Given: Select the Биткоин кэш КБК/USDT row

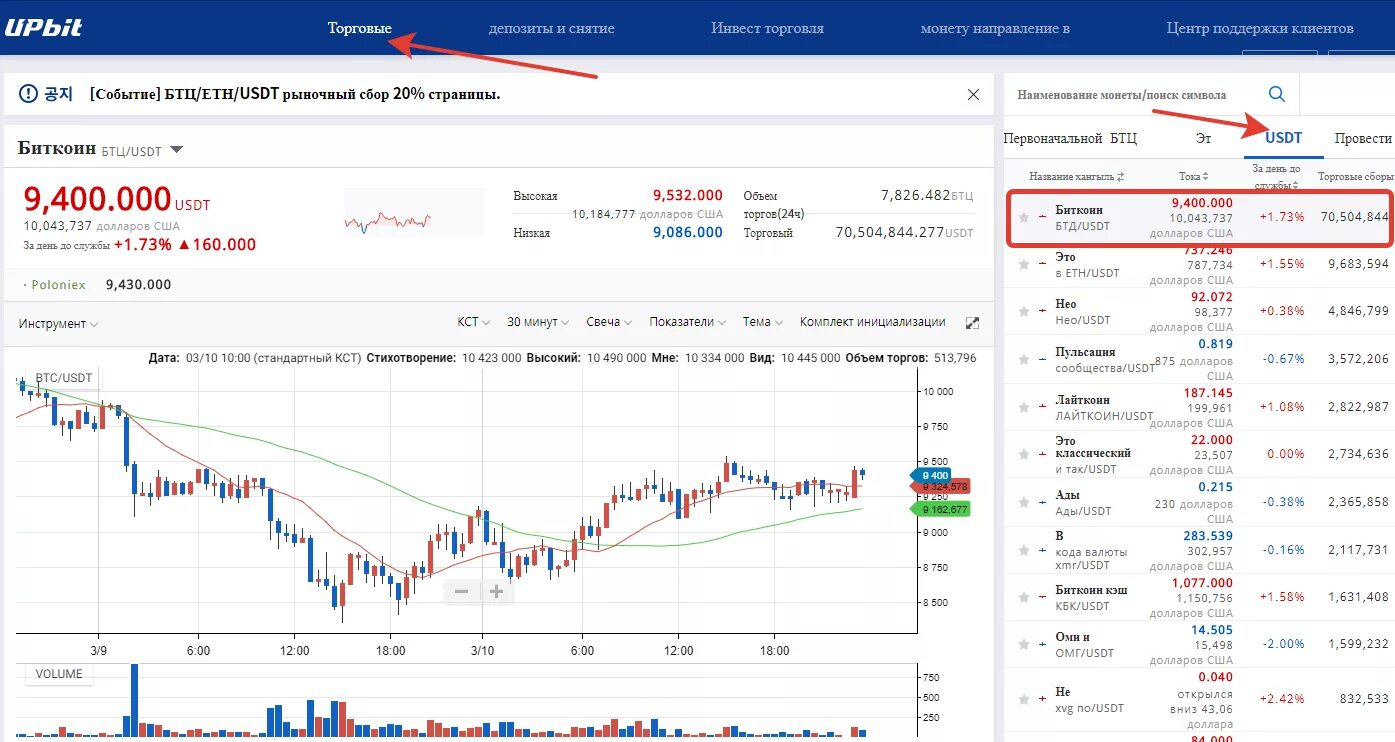Looking at the screenshot, I should [1200, 597].
